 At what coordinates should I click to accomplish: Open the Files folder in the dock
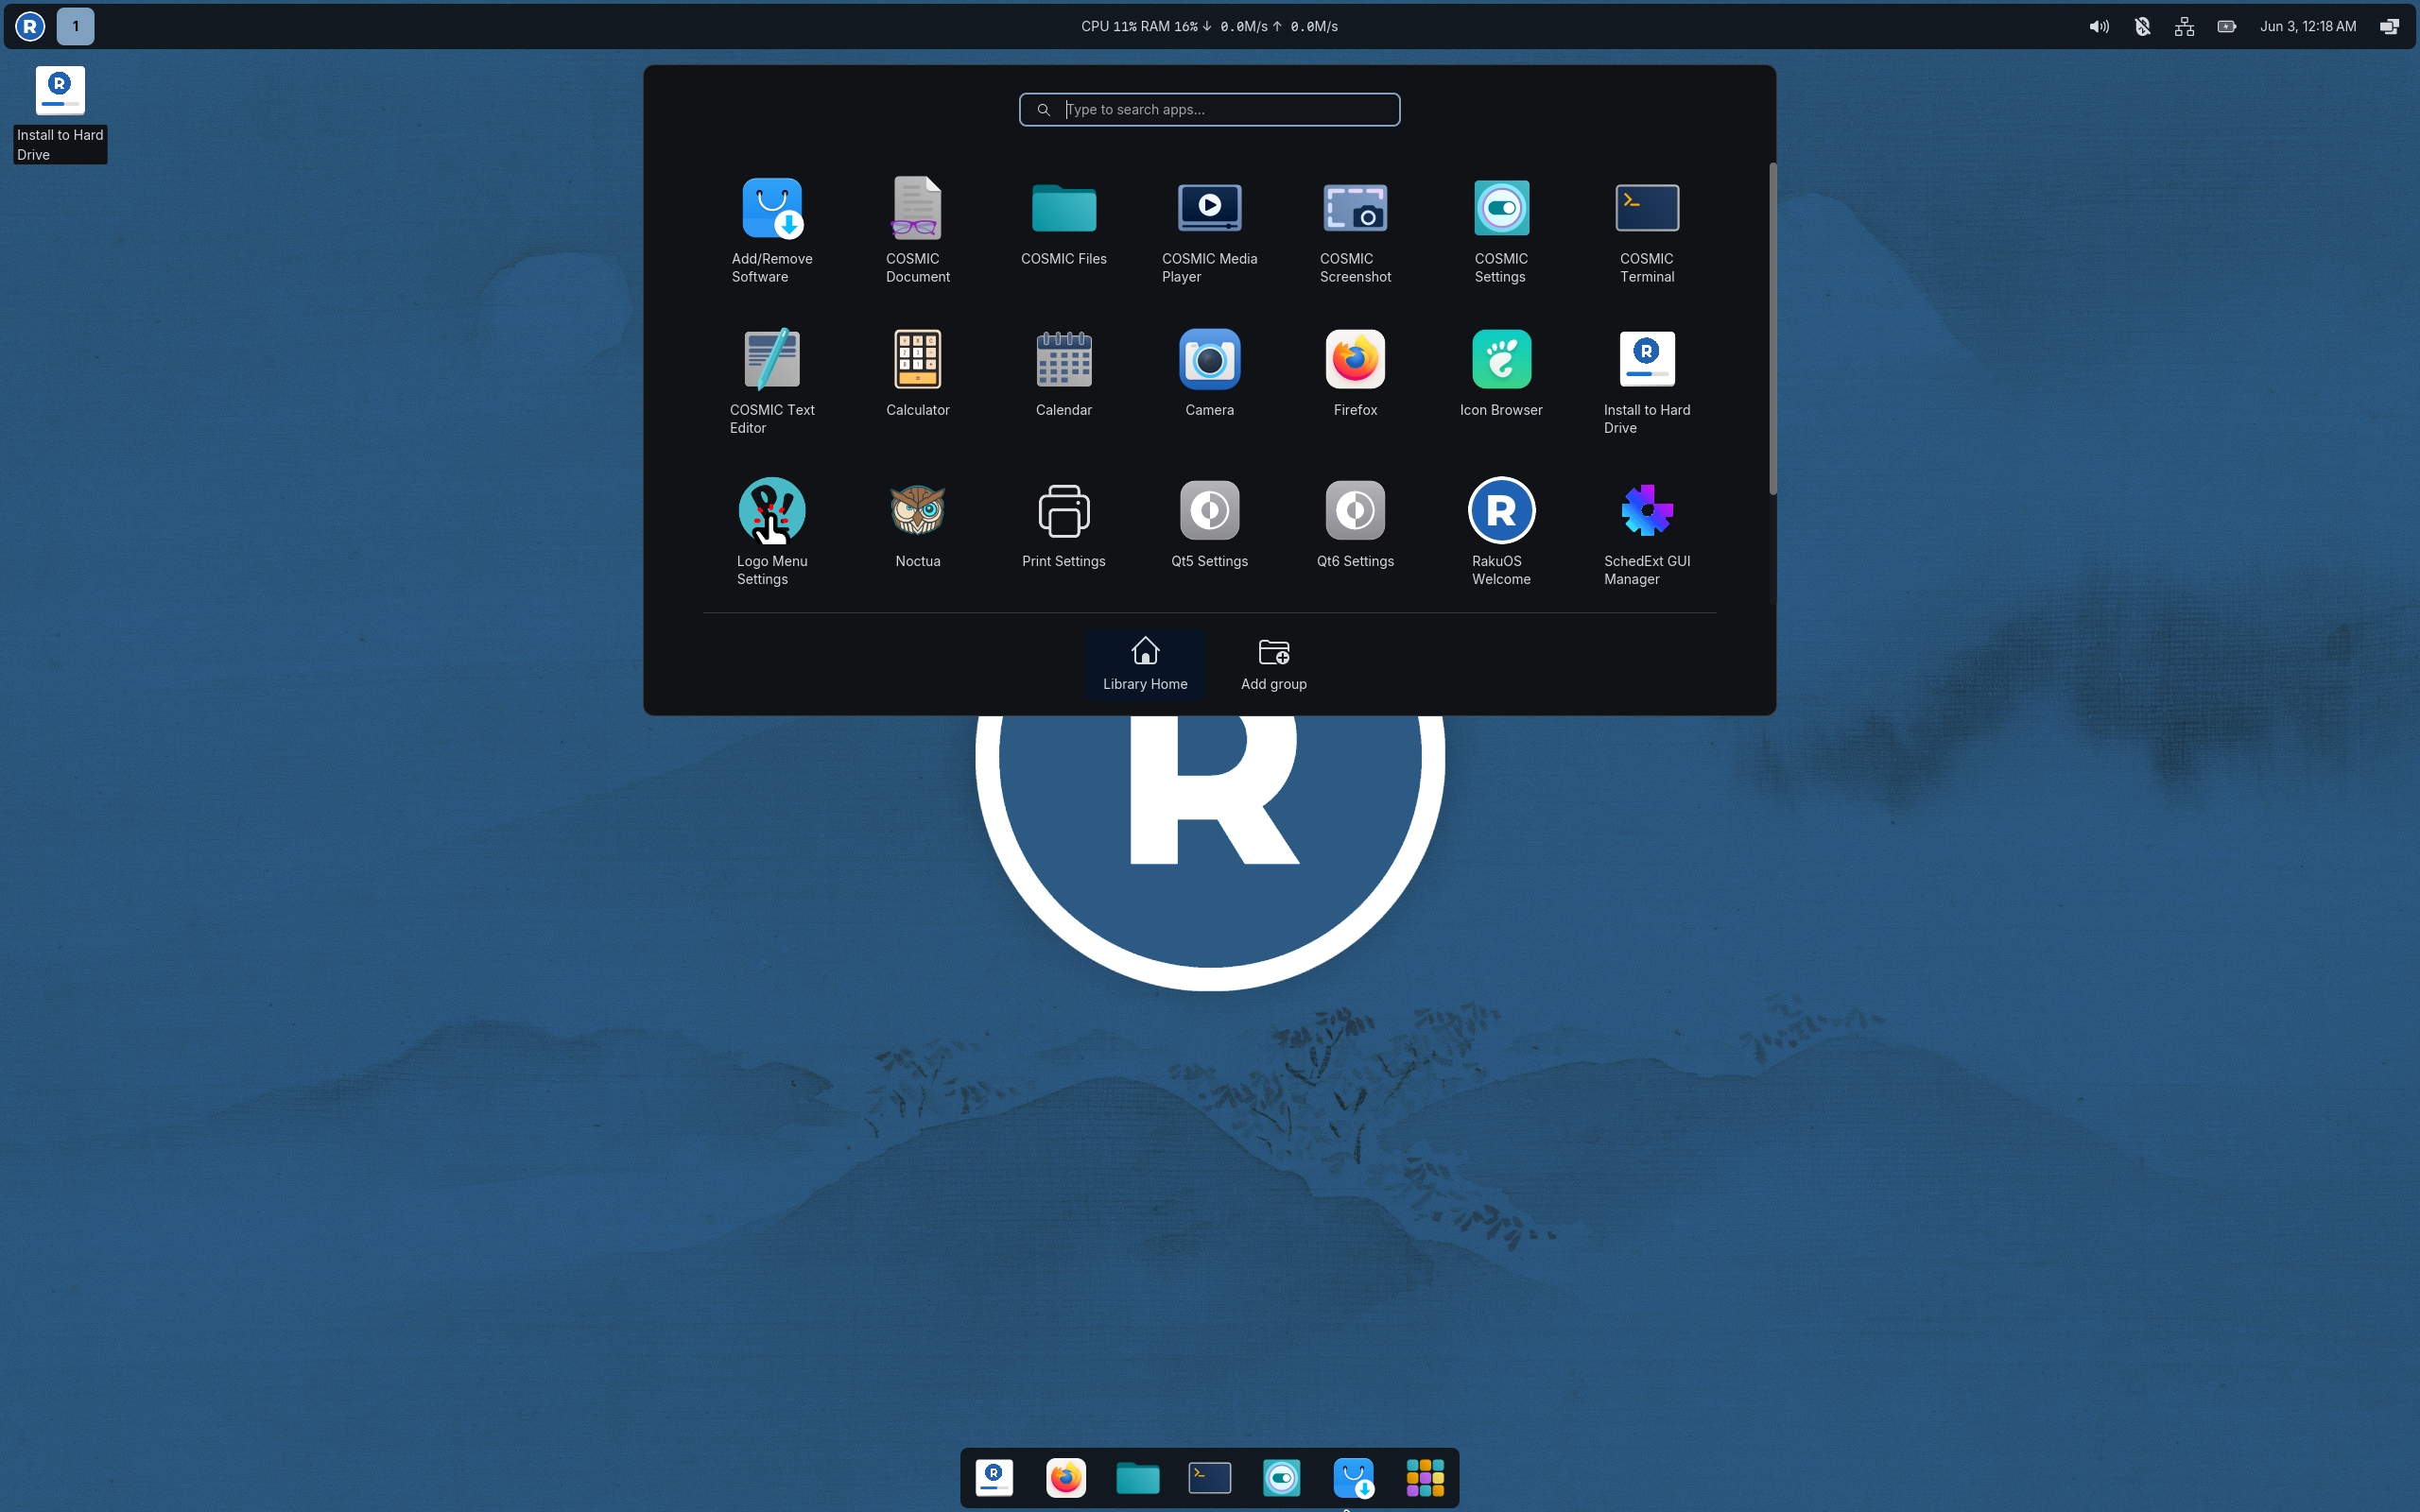(x=1137, y=1477)
